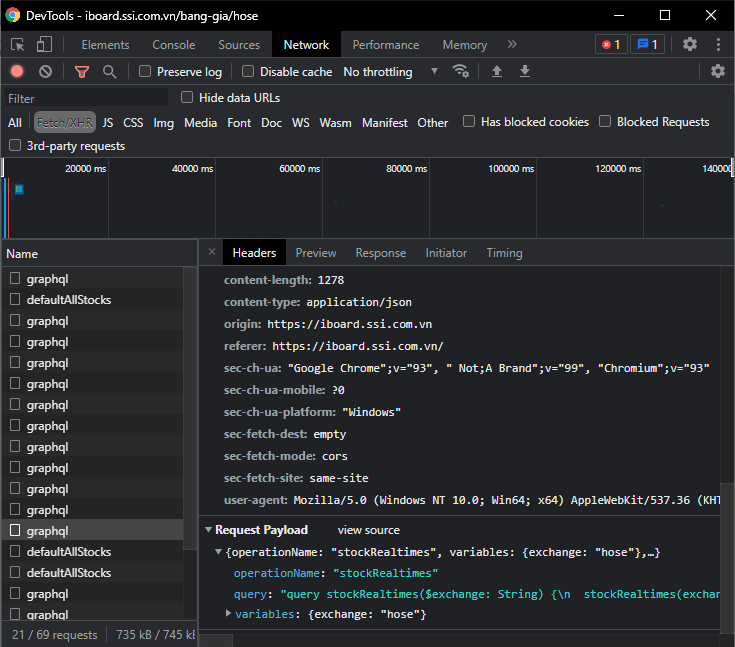This screenshot has width=735, height=647.
Task: Click the query payload value
Action: pyautogui.click(x=500, y=594)
